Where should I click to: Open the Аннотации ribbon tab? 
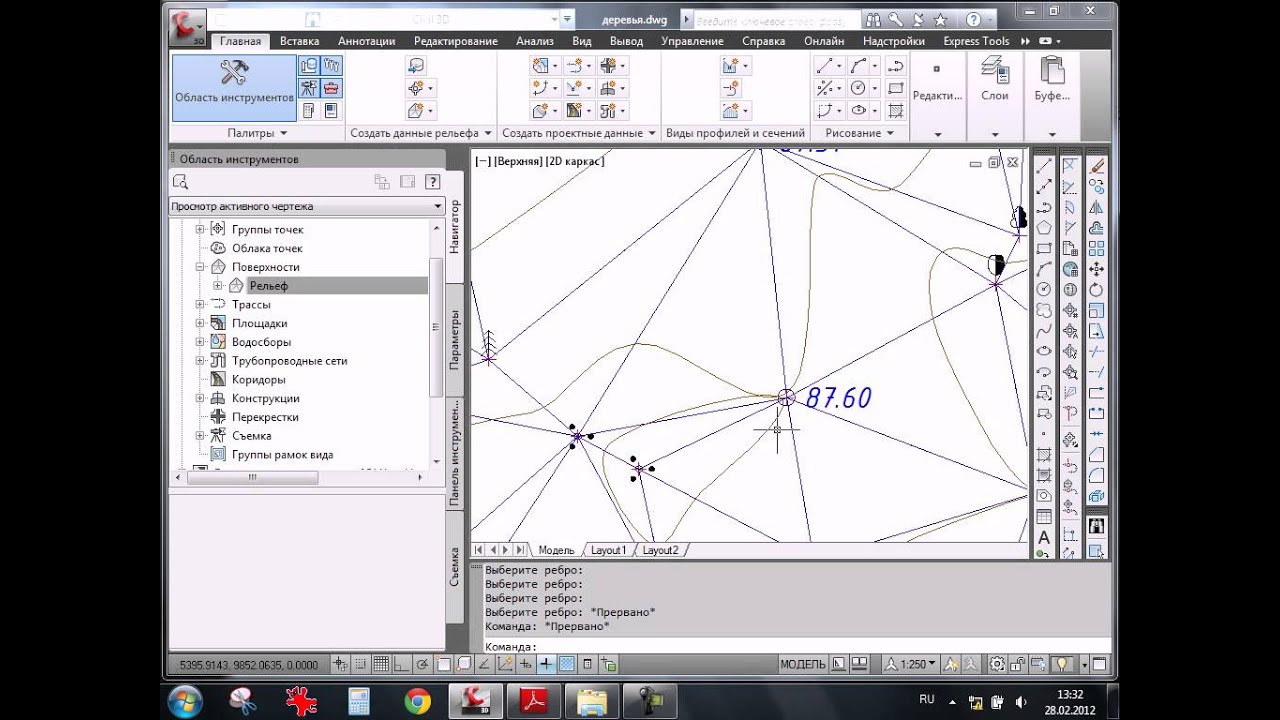367,41
